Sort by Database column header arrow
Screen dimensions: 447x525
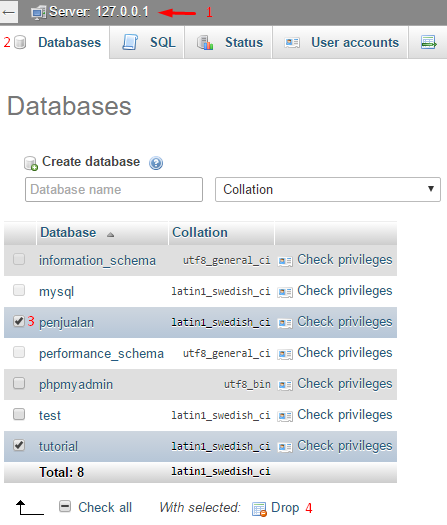tap(110, 235)
